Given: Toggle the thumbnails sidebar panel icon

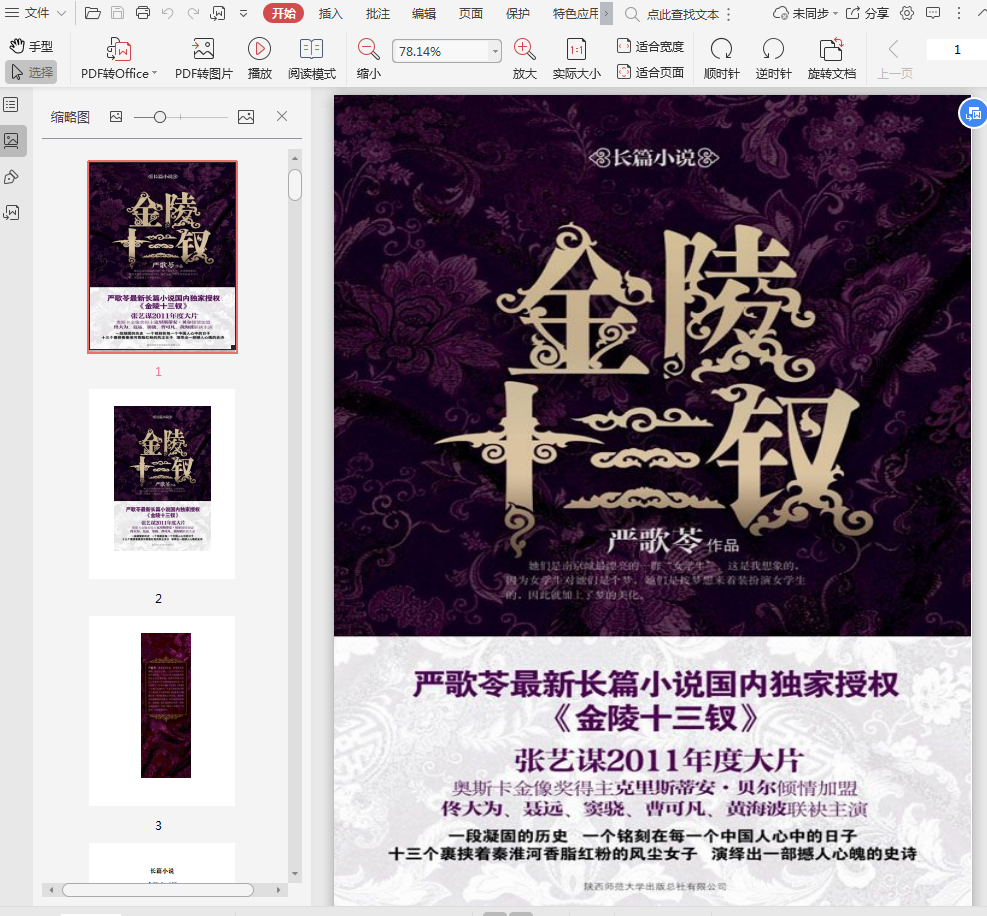Looking at the screenshot, I should pyautogui.click(x=11, y=140).
